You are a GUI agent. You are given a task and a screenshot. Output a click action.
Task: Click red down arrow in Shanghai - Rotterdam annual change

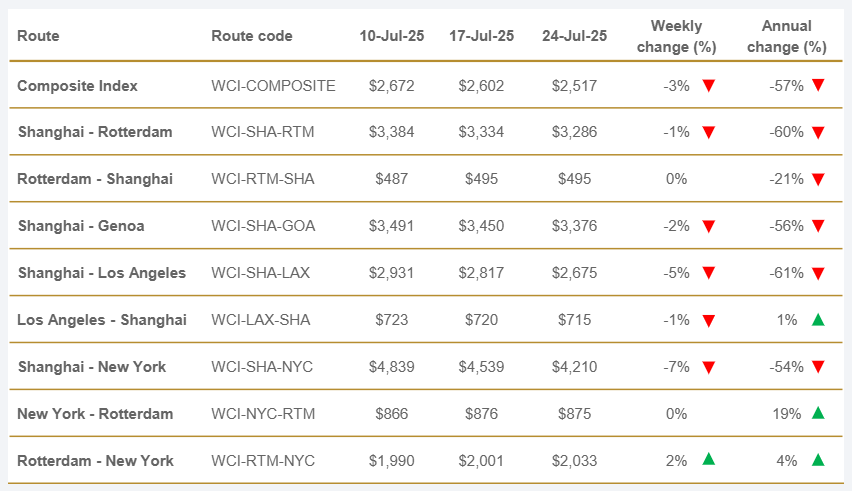(x=817, y=132)
